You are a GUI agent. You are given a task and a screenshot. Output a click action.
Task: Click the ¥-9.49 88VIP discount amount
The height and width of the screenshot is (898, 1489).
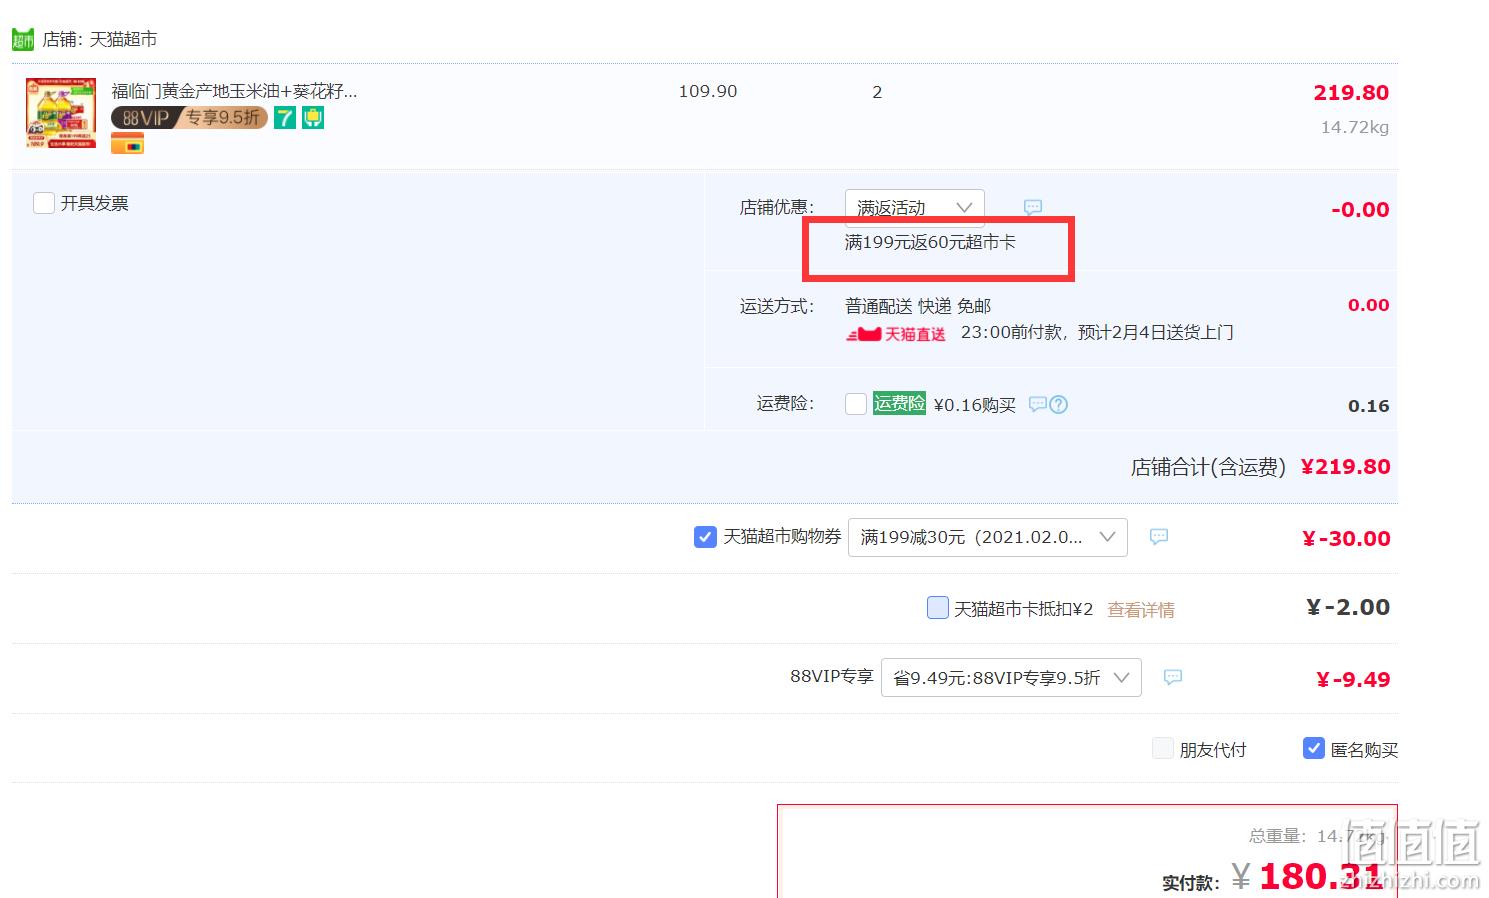pos(1353,679)
